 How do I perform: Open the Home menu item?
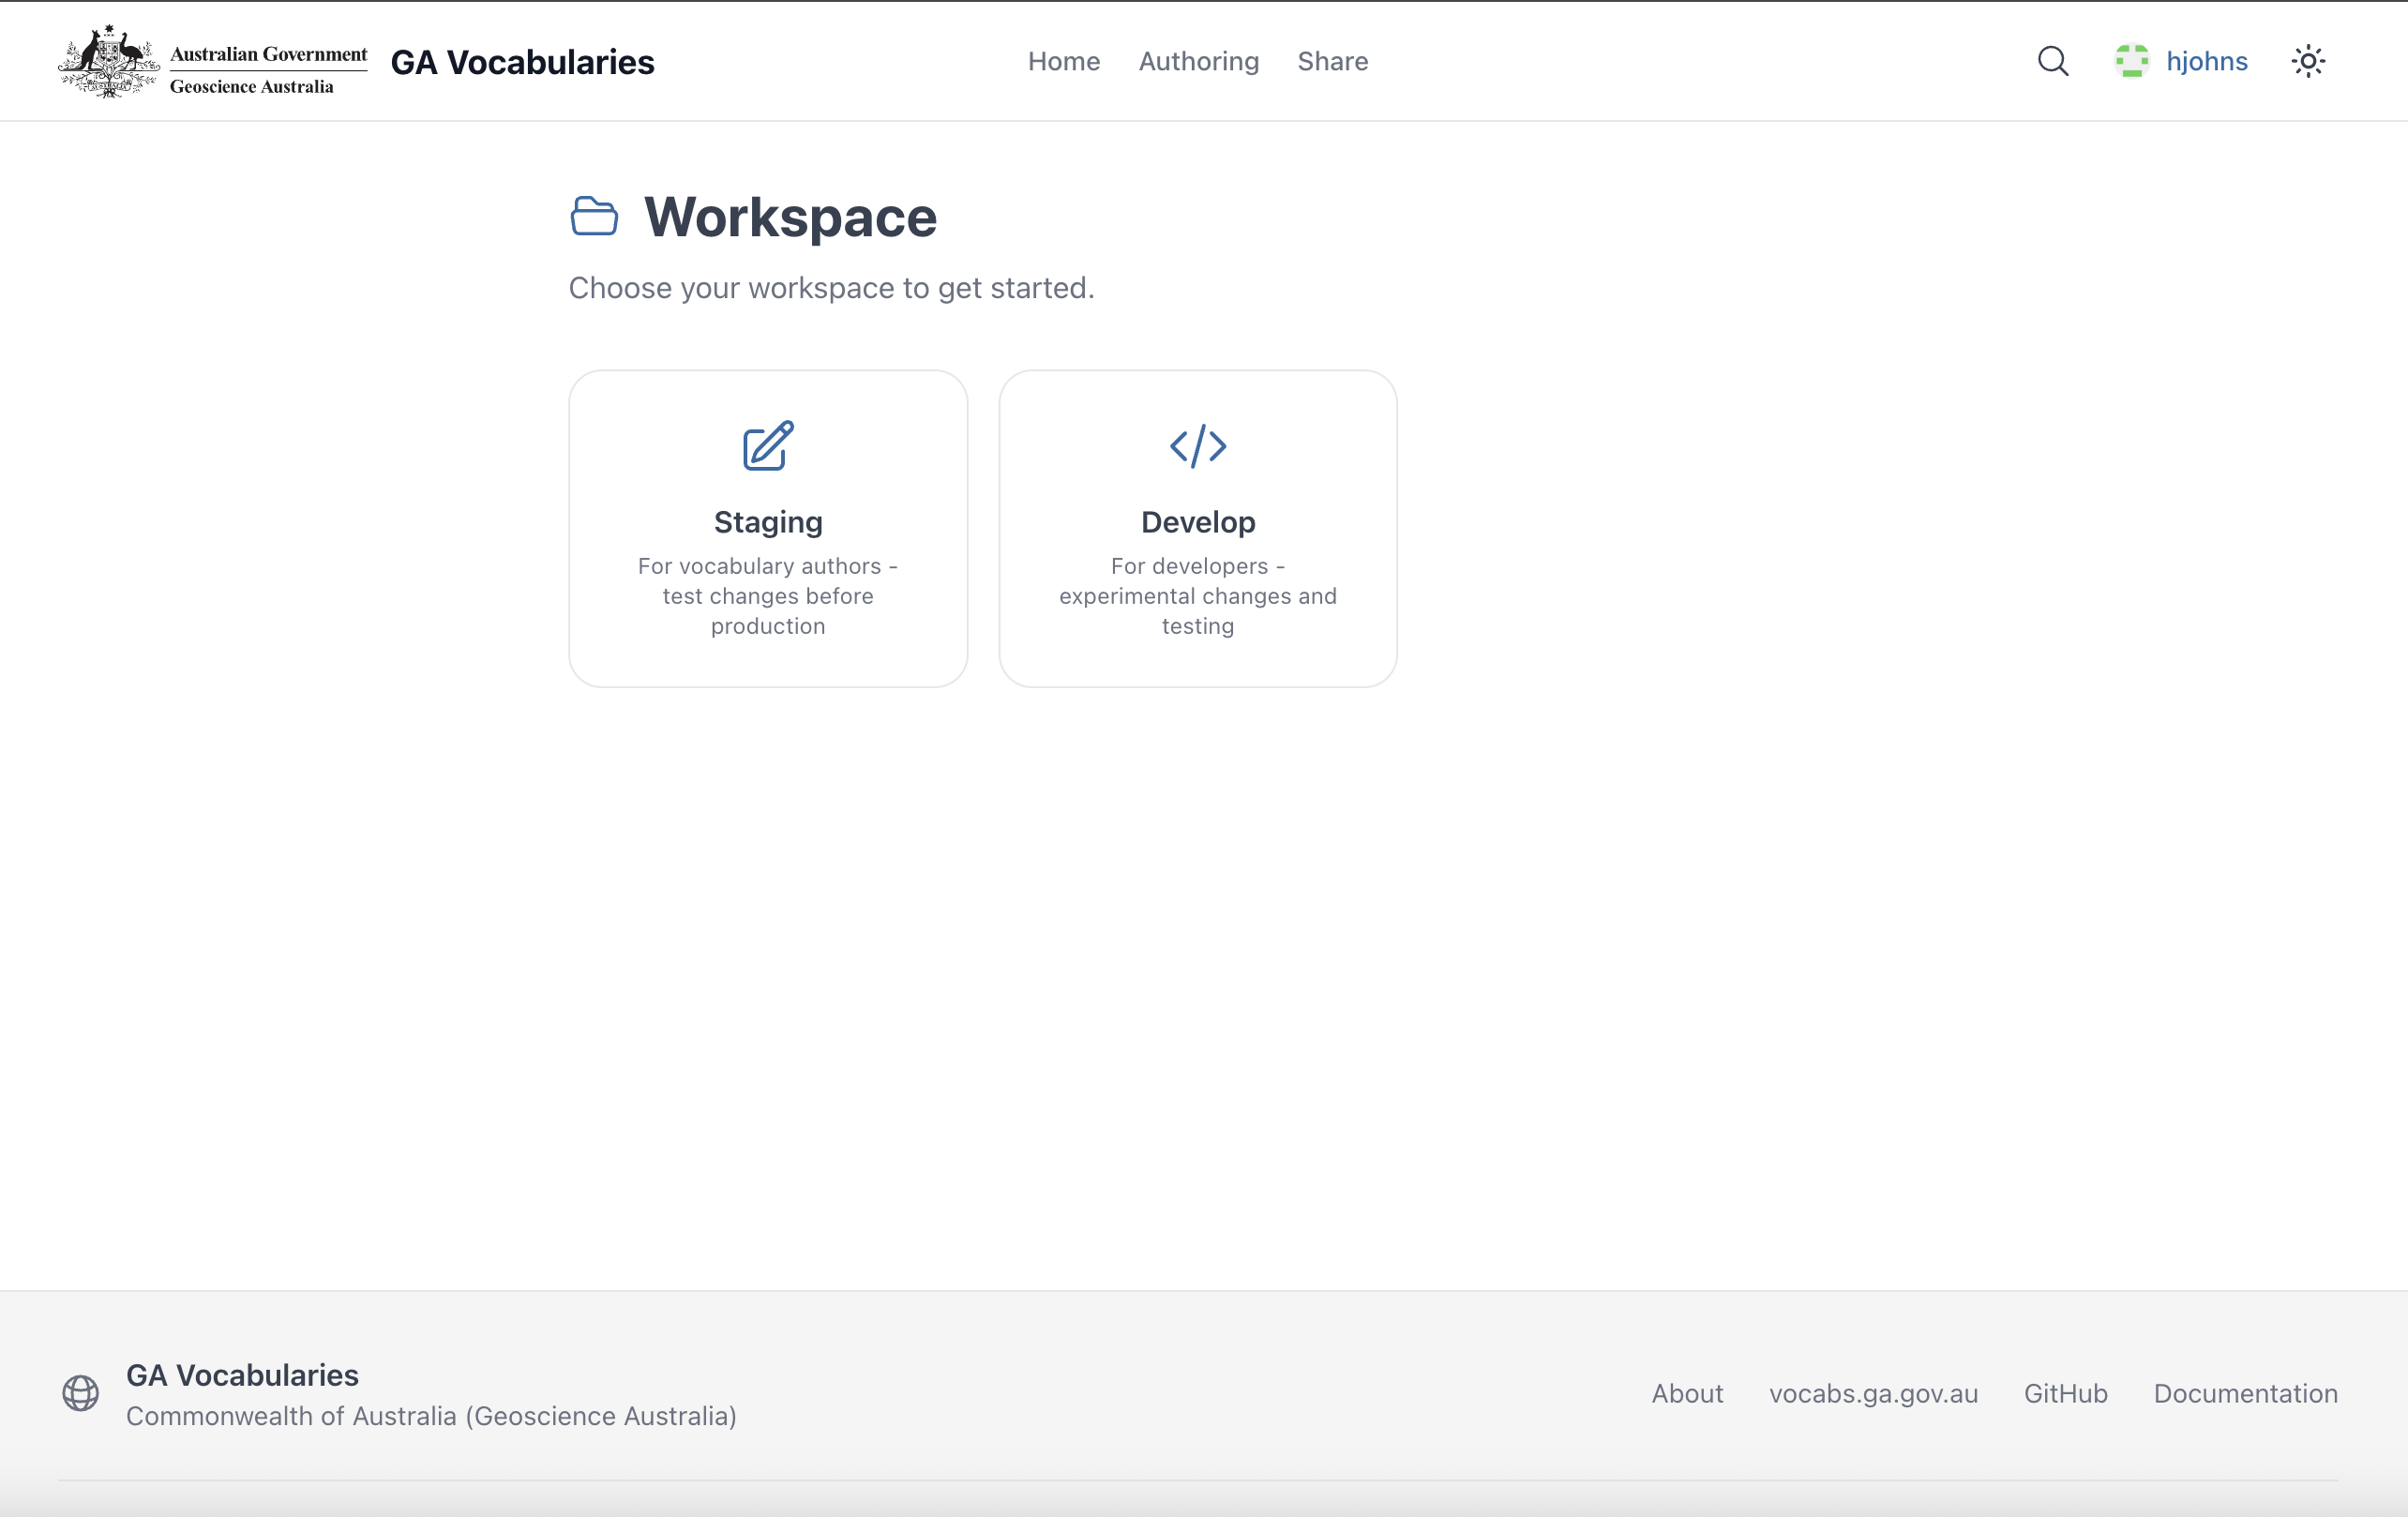[1063, 61]
